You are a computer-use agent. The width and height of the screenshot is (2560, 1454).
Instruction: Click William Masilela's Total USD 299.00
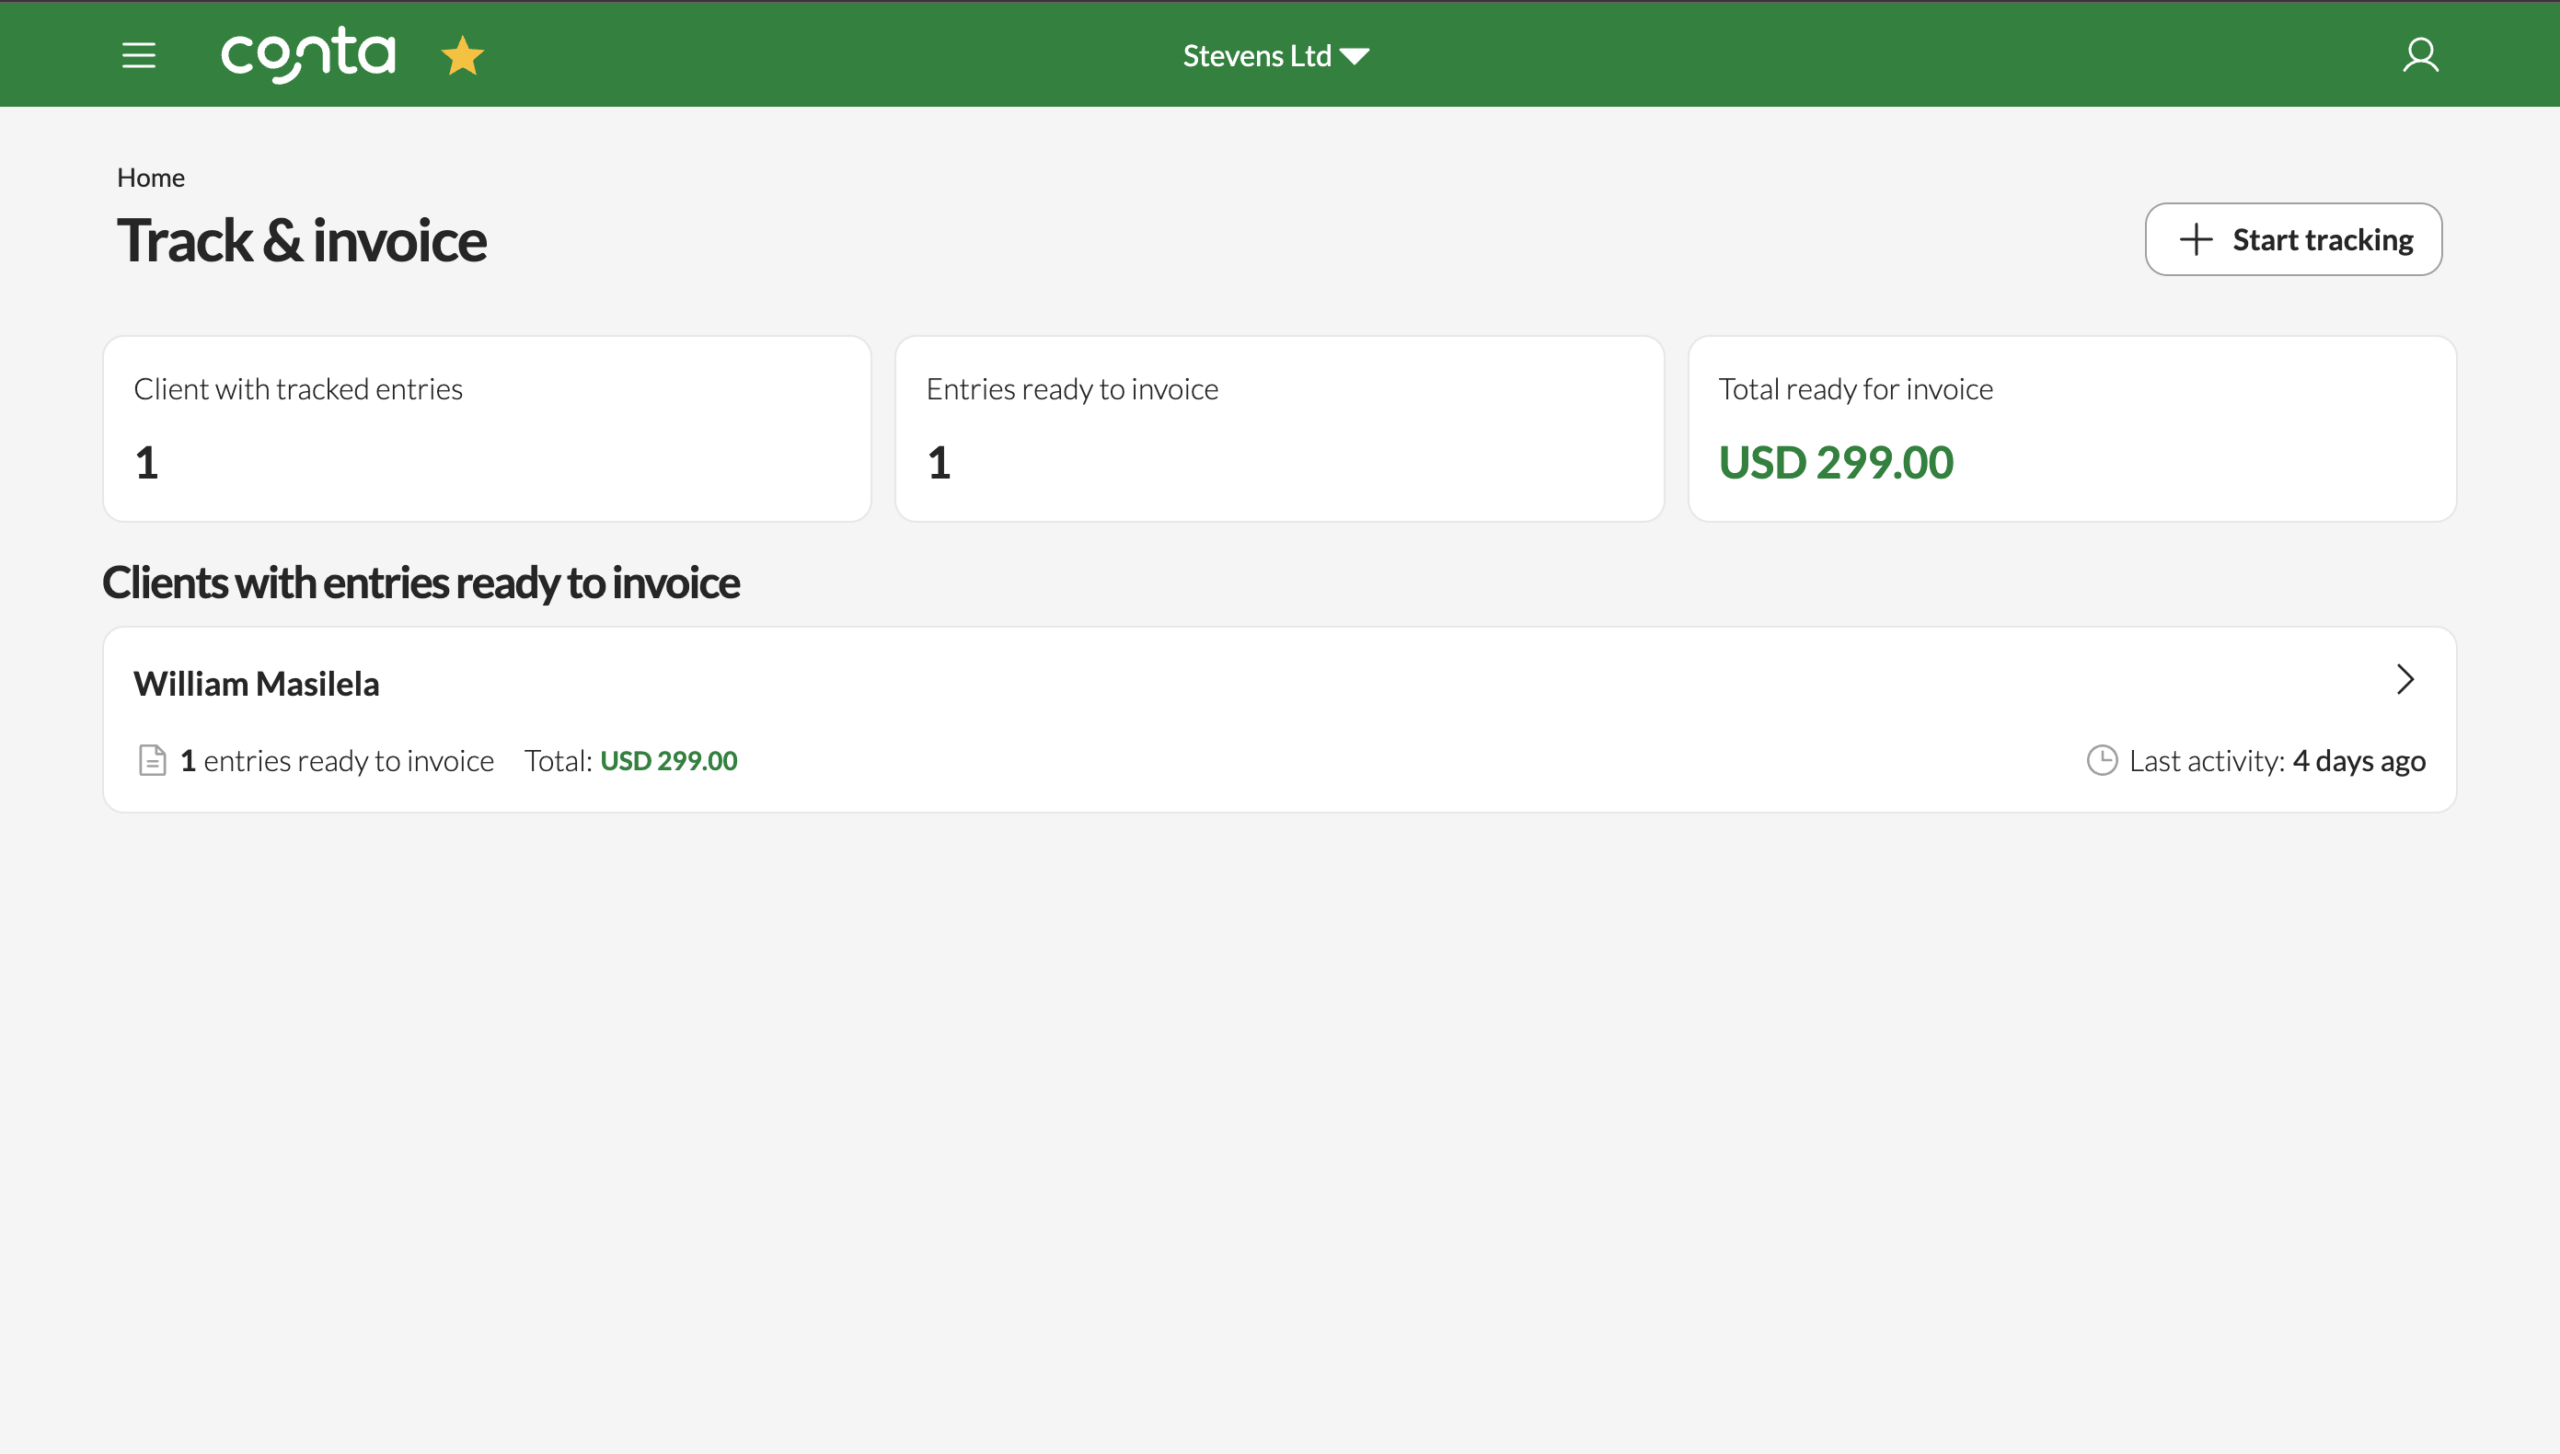[x=668, y=761]
